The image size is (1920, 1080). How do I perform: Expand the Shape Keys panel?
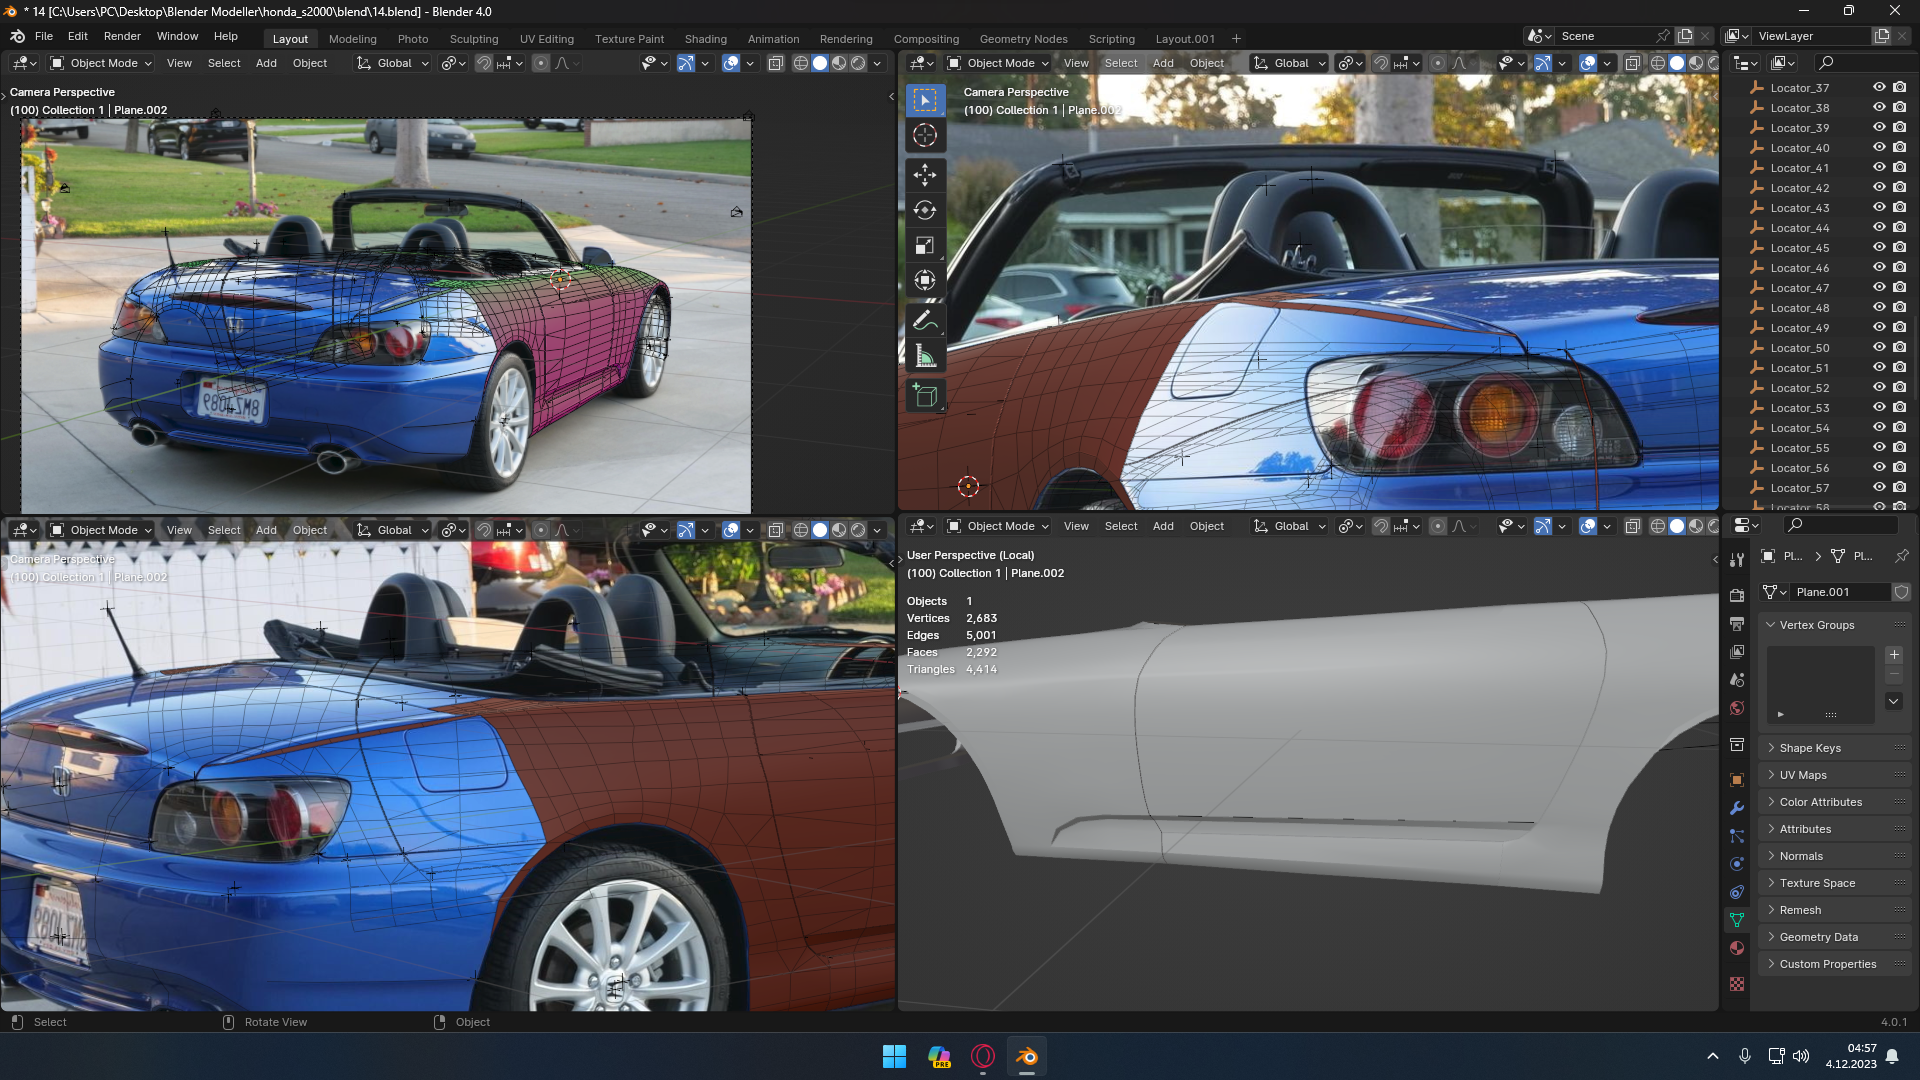pos(1809,748)
